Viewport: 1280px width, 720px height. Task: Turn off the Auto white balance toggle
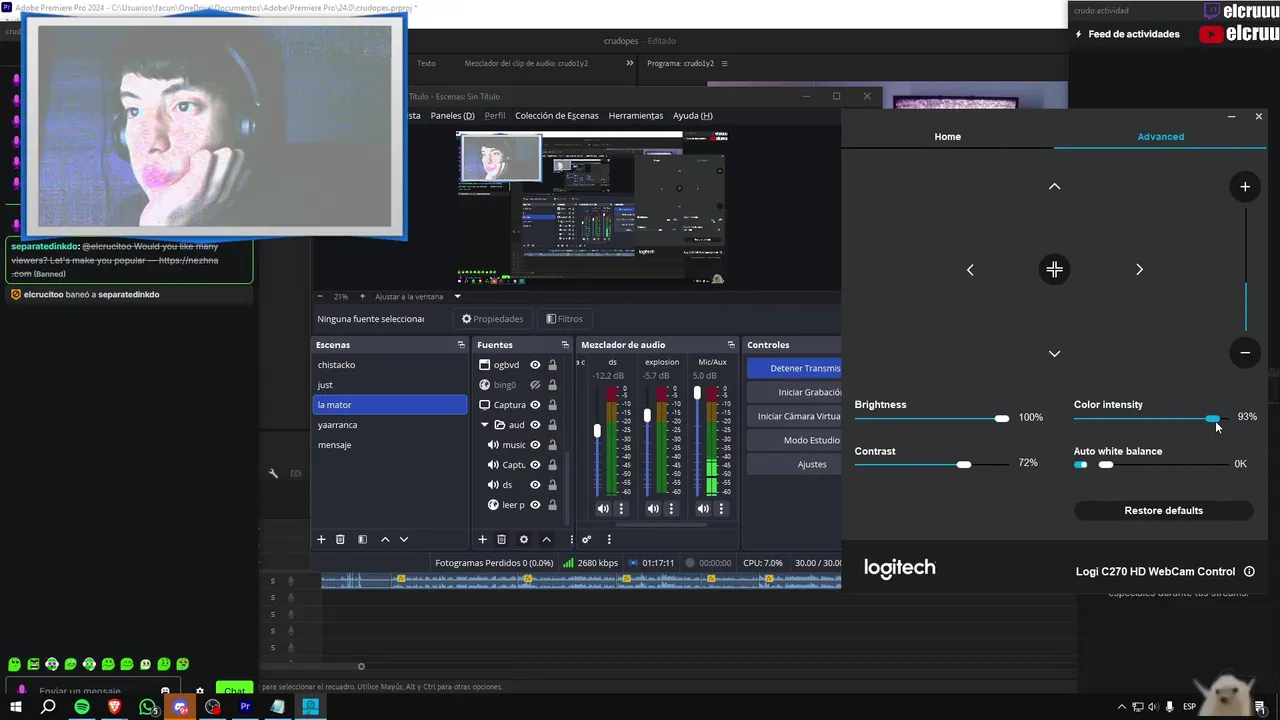coord(1081,464)
